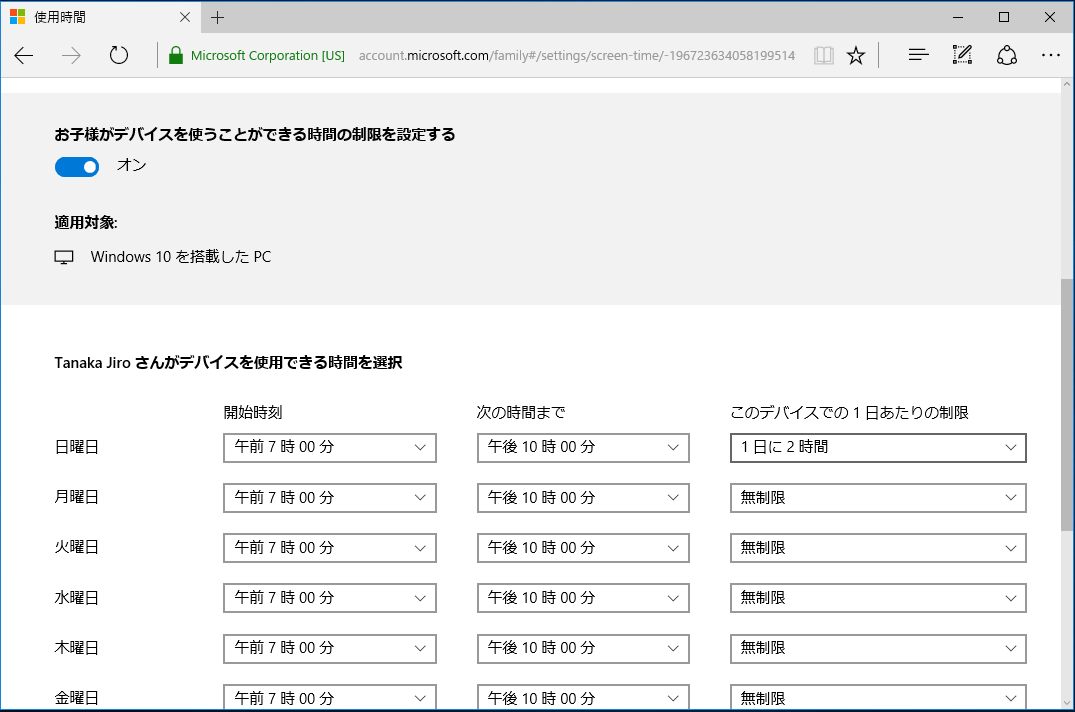Turn off the device time limit toggle
1075x712 pixels.
pyautogui.click(x=77, y=166)
